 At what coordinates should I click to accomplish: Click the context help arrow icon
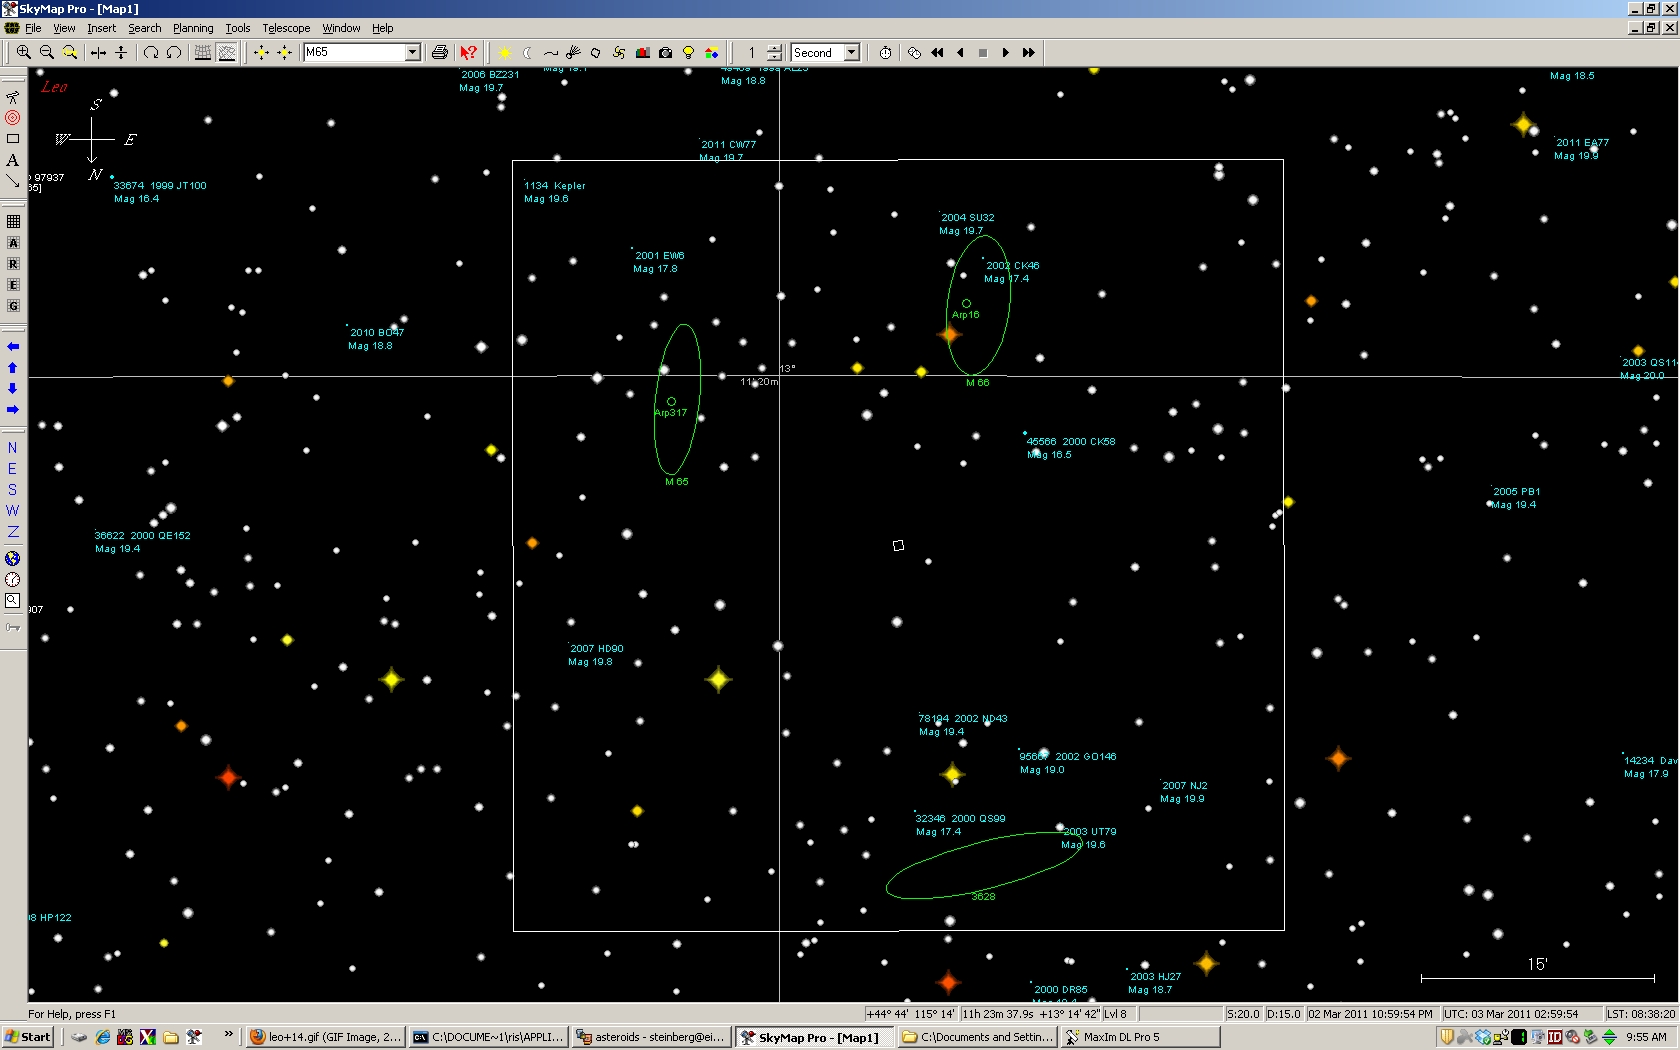click(468, 52)
